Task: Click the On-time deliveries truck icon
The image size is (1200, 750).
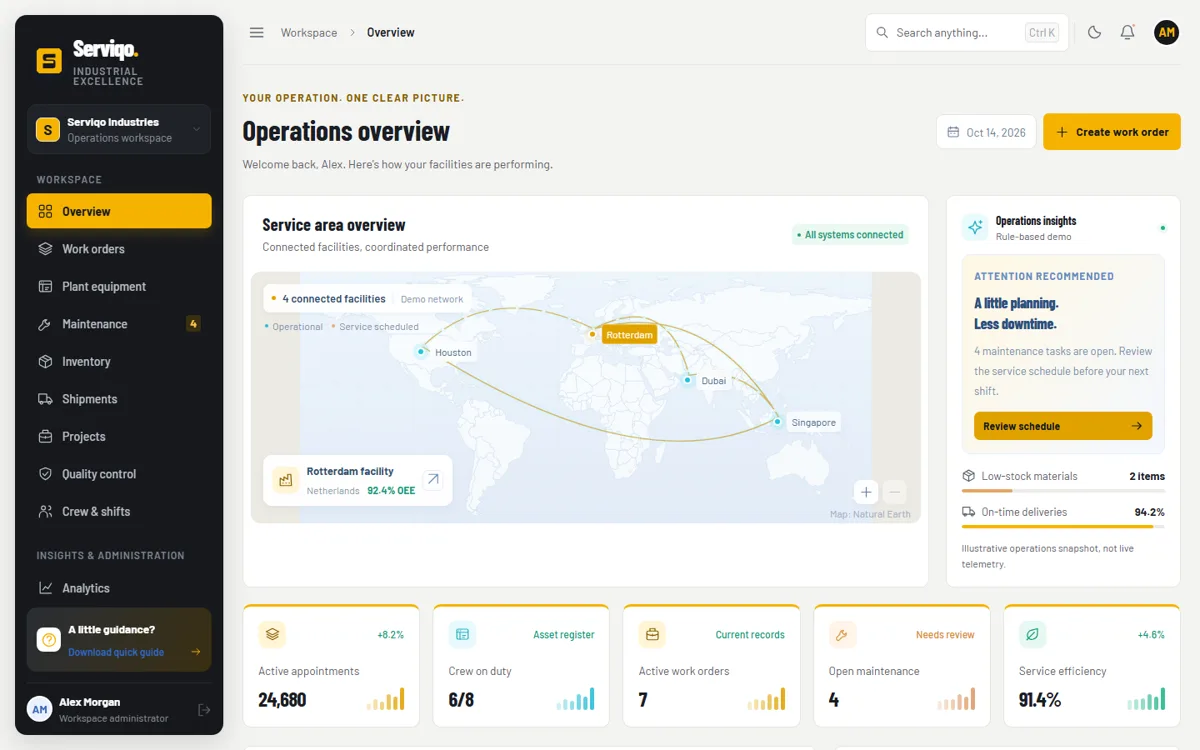Action: point(968,512)
